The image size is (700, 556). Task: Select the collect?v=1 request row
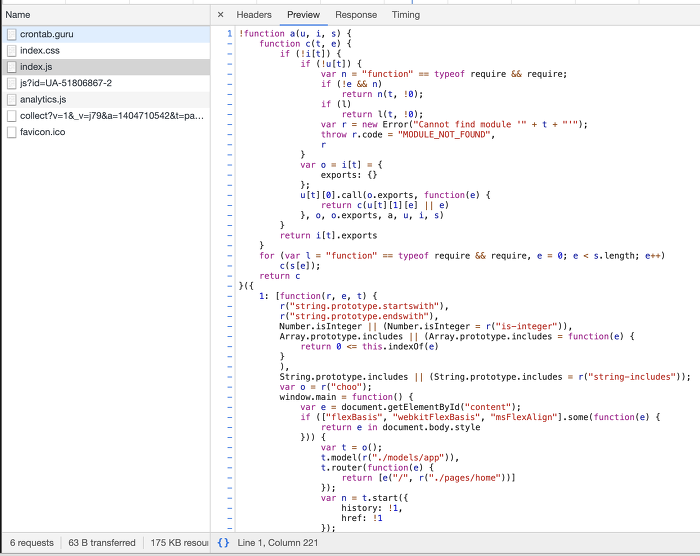pos(106,116)
